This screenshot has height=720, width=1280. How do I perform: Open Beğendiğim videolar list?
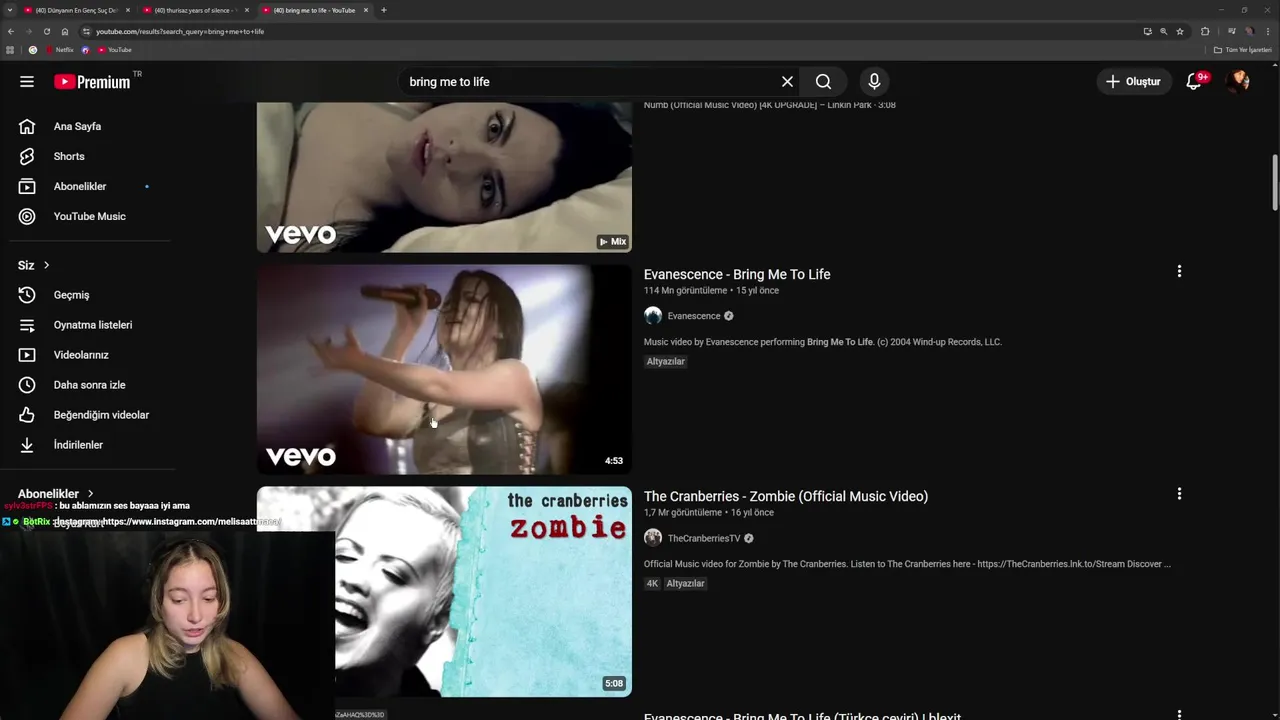pyautogui.click(x=101, y=415)
